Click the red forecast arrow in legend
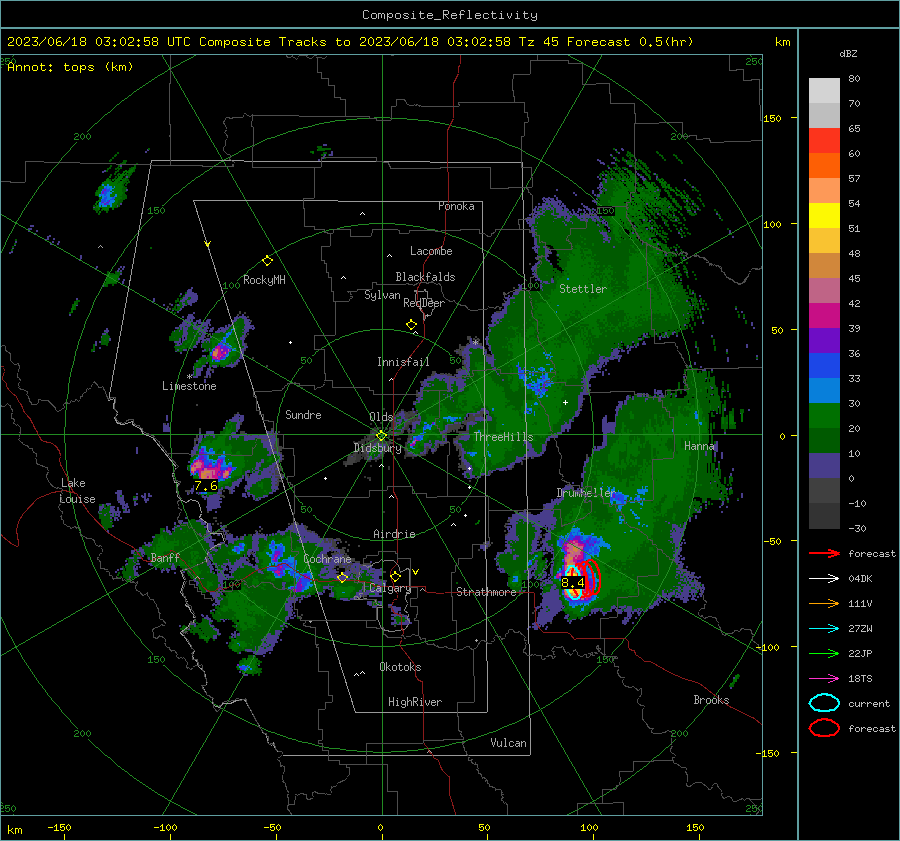 [x=824, y=553]
